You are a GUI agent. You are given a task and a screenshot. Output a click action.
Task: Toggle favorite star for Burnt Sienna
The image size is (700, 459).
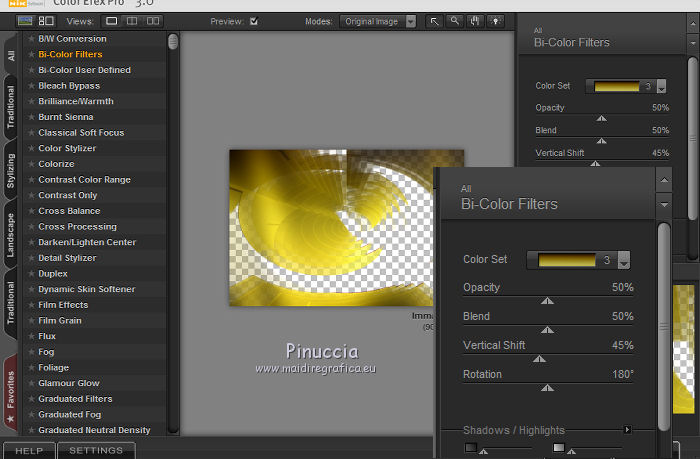(x=31, y=117)
